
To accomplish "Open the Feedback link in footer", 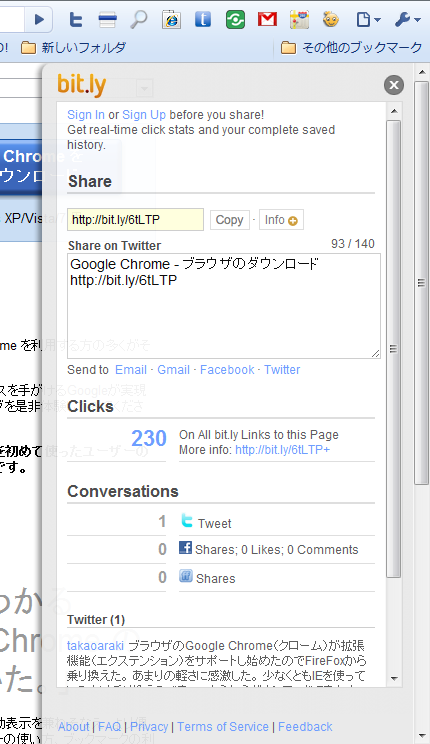I will coord(305,726).
